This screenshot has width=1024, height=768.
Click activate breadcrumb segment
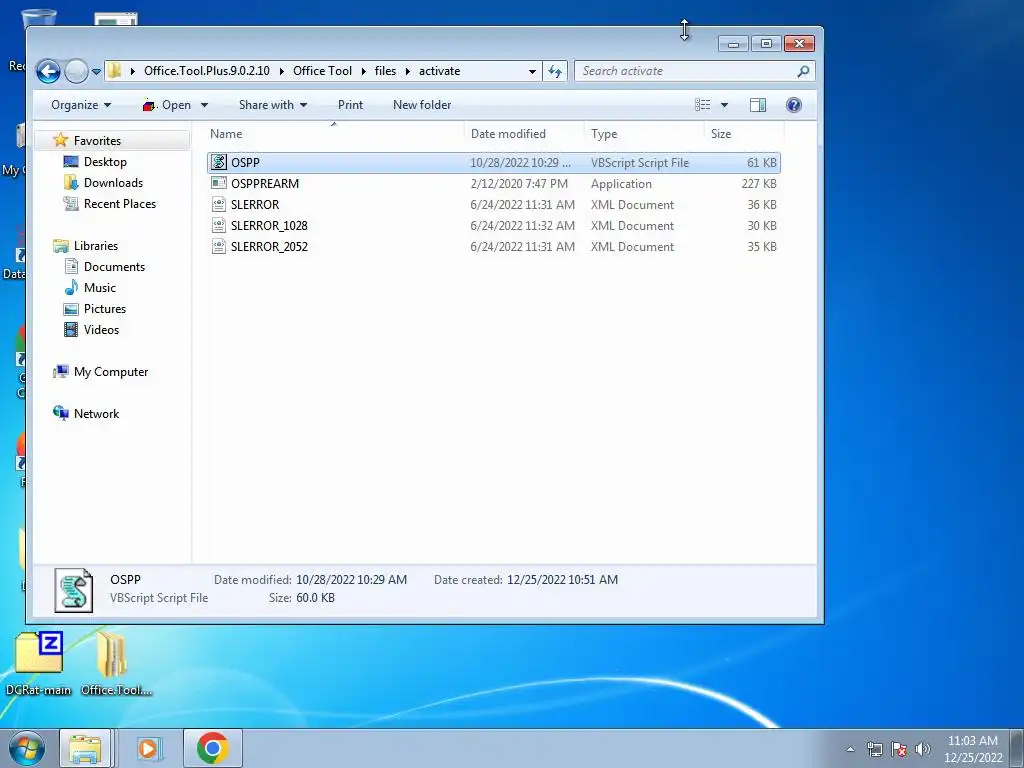[440, 71]
